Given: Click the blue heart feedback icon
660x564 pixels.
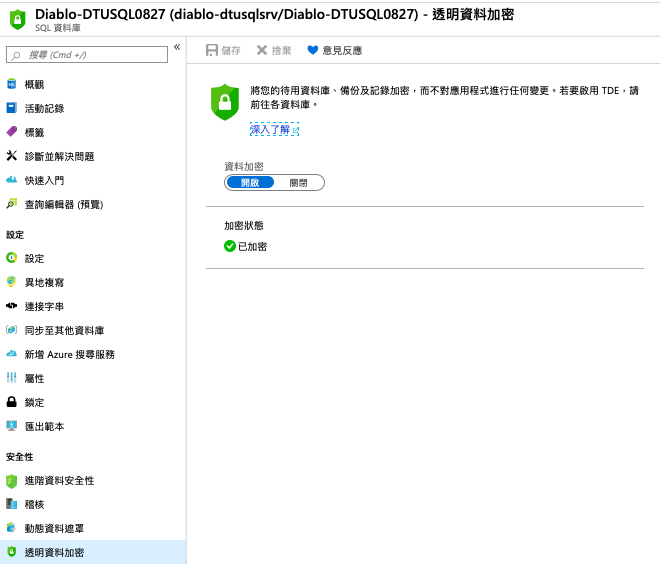Looking at the screenshot, I should tap(313, 51).
